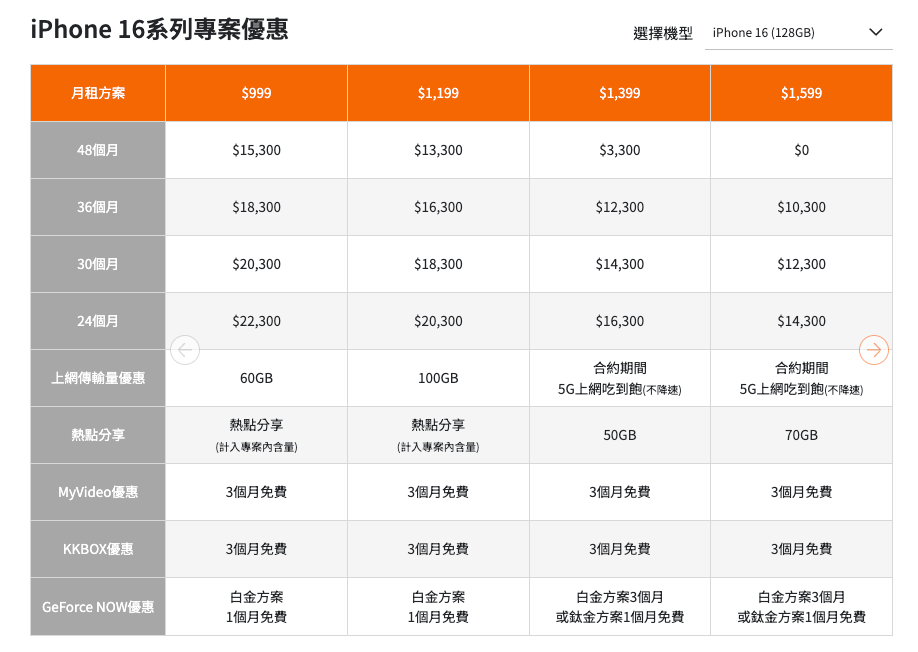
Task: Click 熱點分享 cell under the $999 plan
Action: click(256, 435)
